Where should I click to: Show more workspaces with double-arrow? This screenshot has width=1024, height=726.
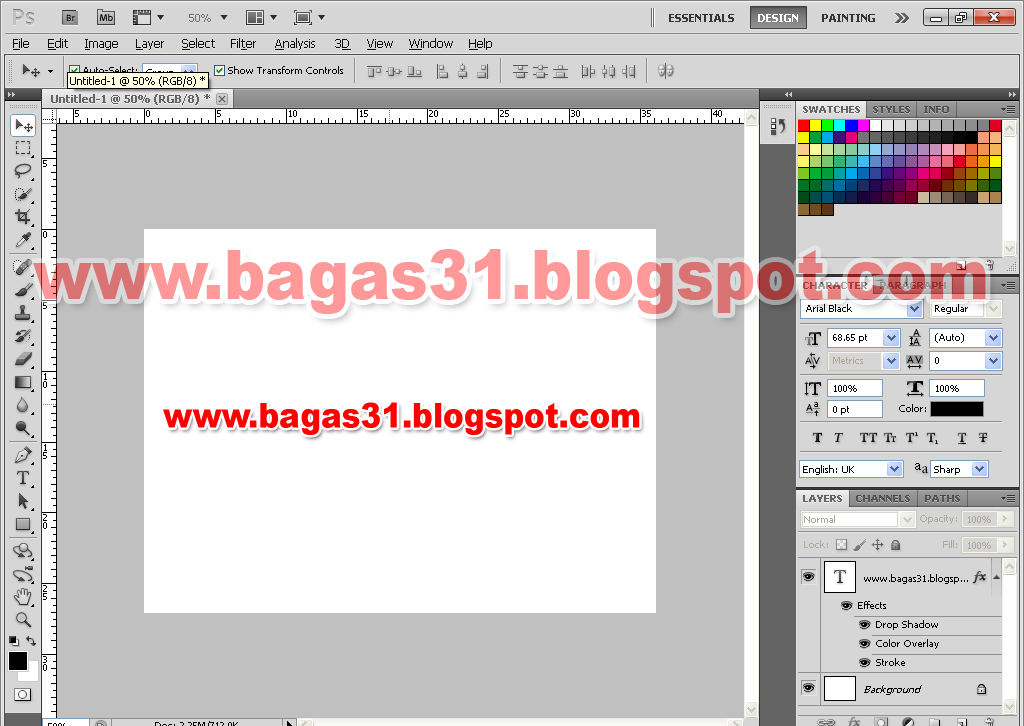[x=902, y=18]
